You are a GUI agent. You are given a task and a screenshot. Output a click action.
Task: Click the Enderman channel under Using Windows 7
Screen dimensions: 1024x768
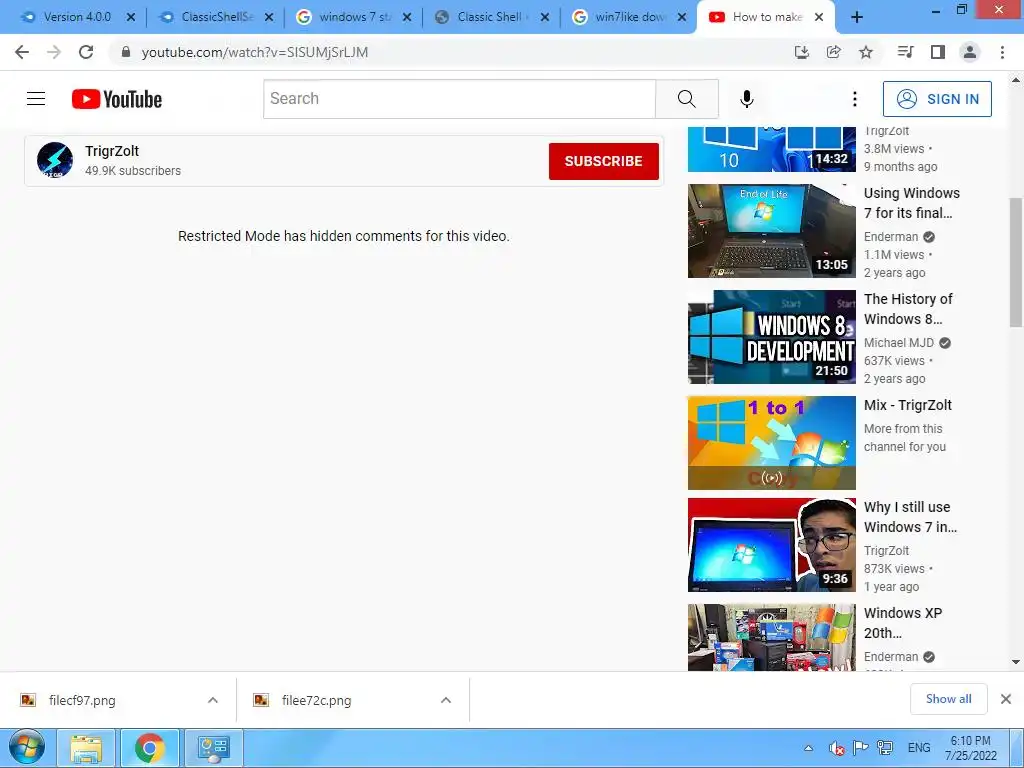coord(891,236)
